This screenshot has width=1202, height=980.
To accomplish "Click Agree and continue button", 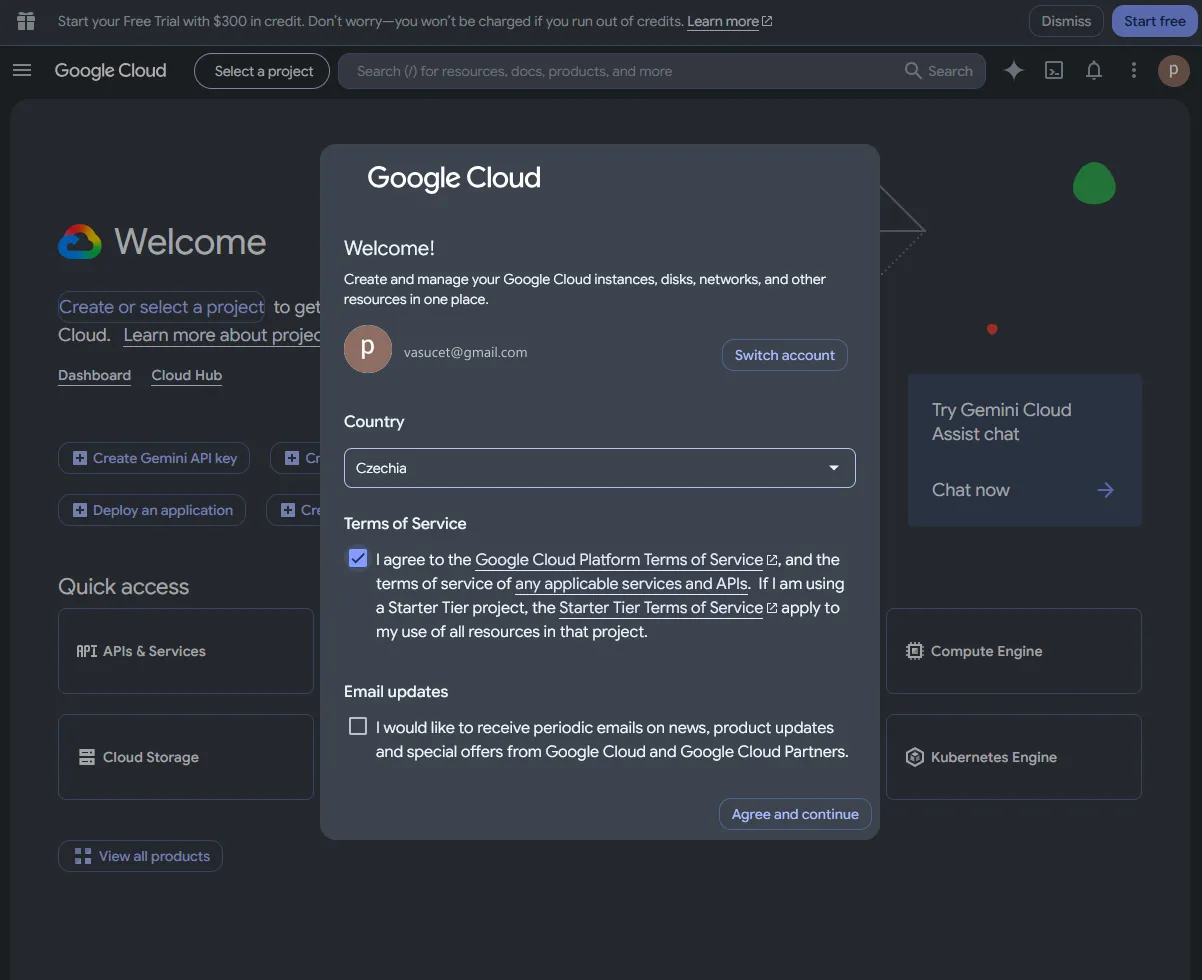I will click(x=795, y=814).
